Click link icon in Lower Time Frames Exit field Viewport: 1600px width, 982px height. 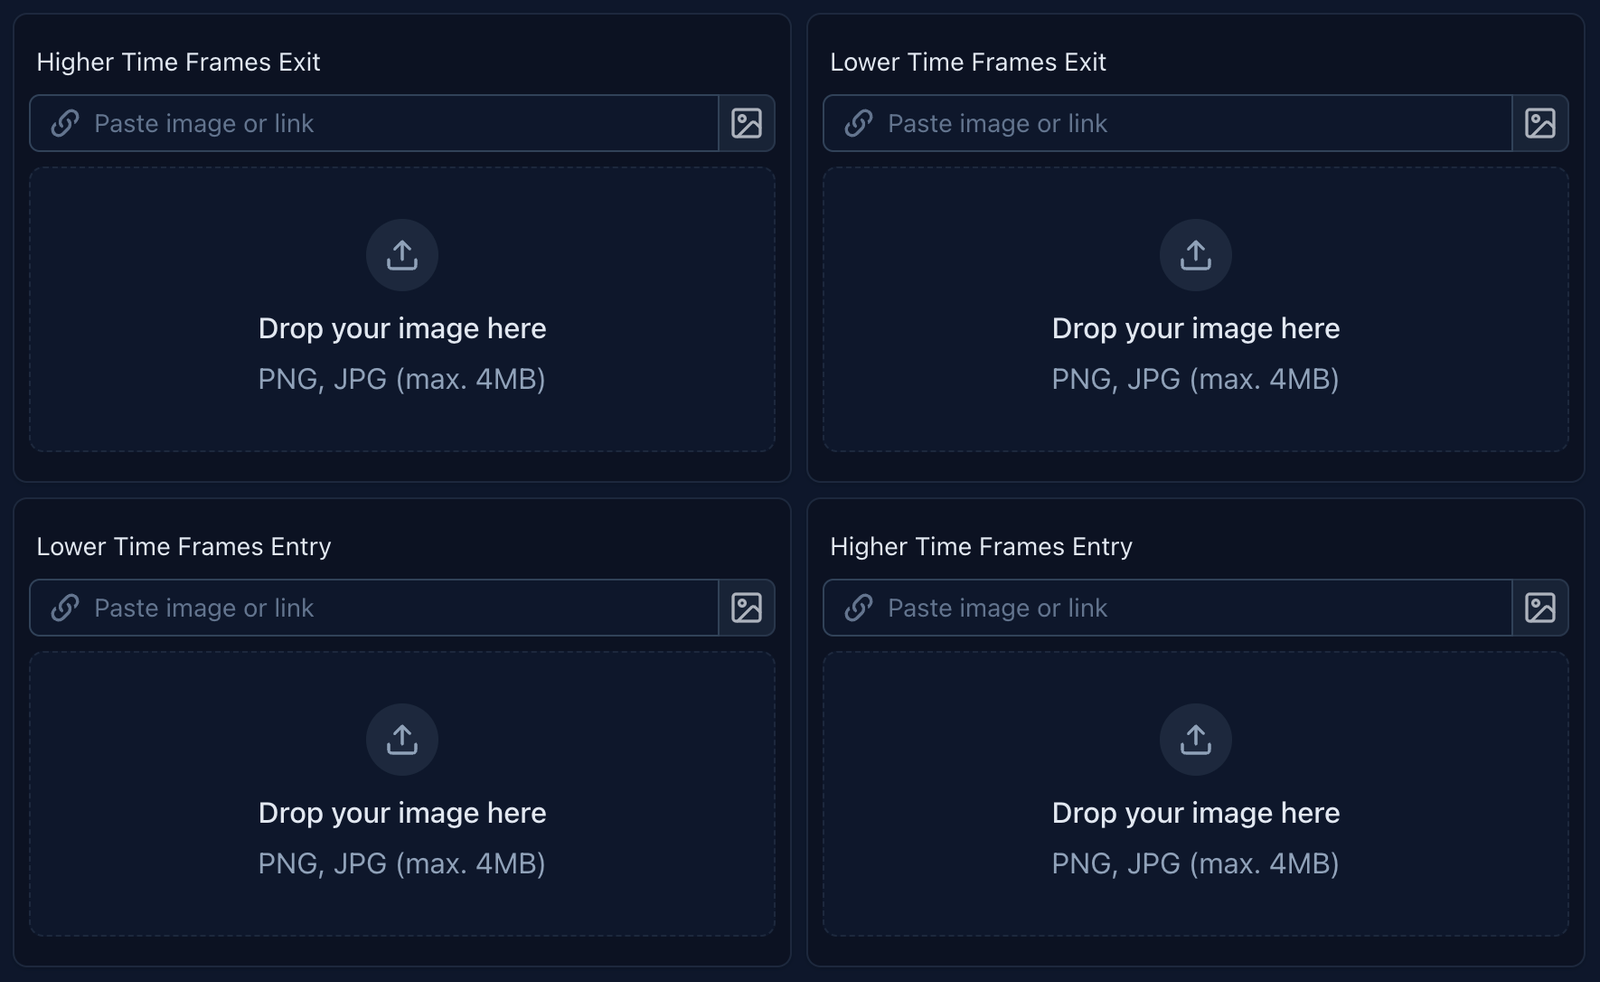click(859, 123)
